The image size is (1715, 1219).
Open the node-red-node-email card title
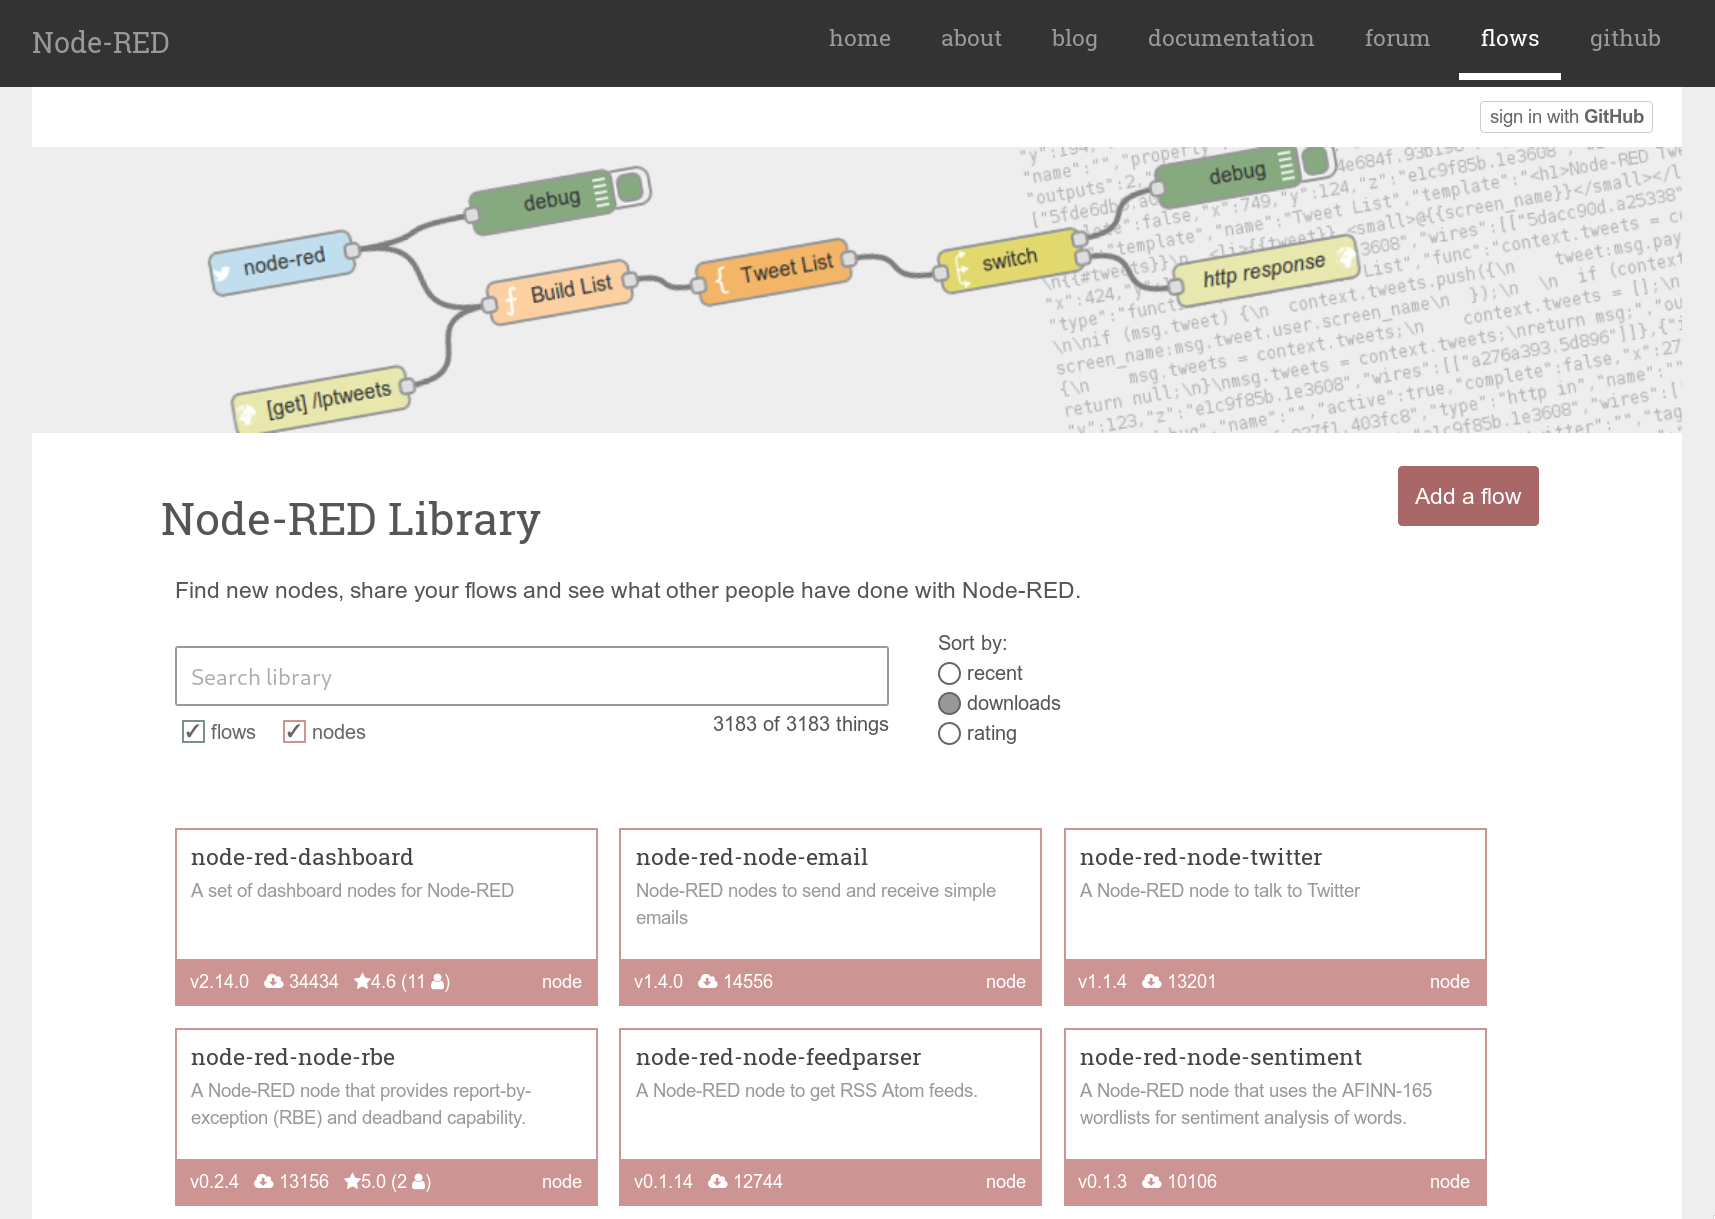coord(752,857)
